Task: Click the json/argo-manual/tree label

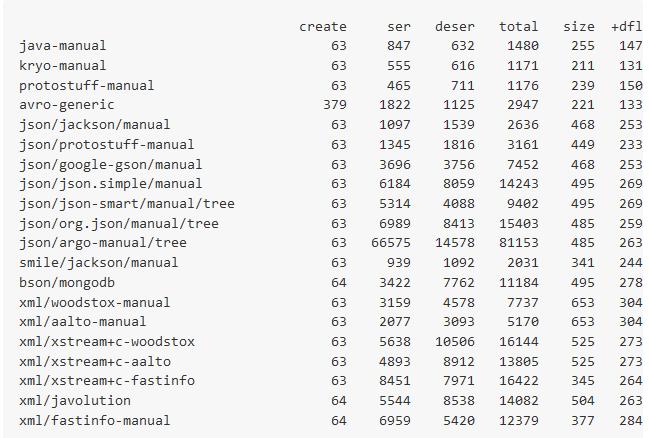Action: coord(103,242)
